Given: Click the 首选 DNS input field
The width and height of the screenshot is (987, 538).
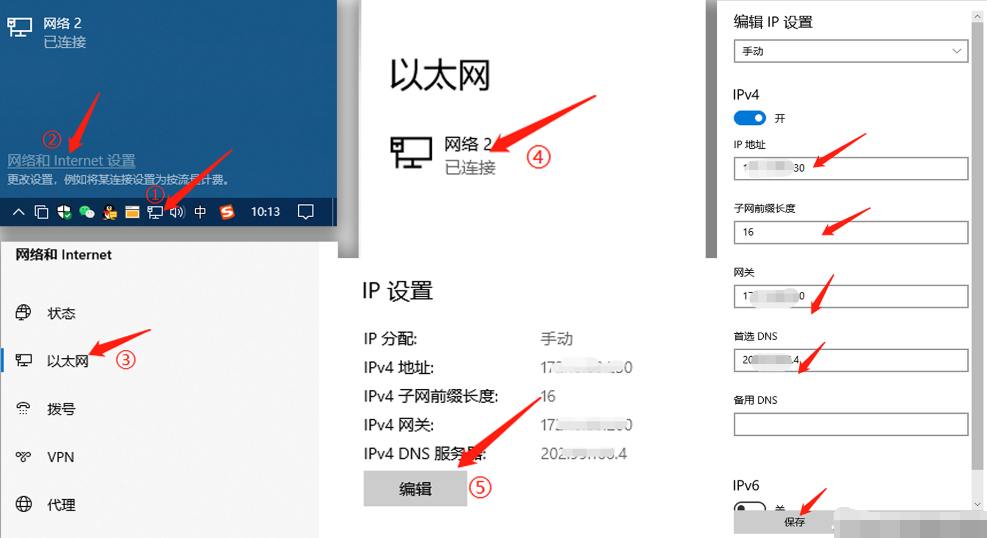Looking at the screenshot, I should pos(851,361).
